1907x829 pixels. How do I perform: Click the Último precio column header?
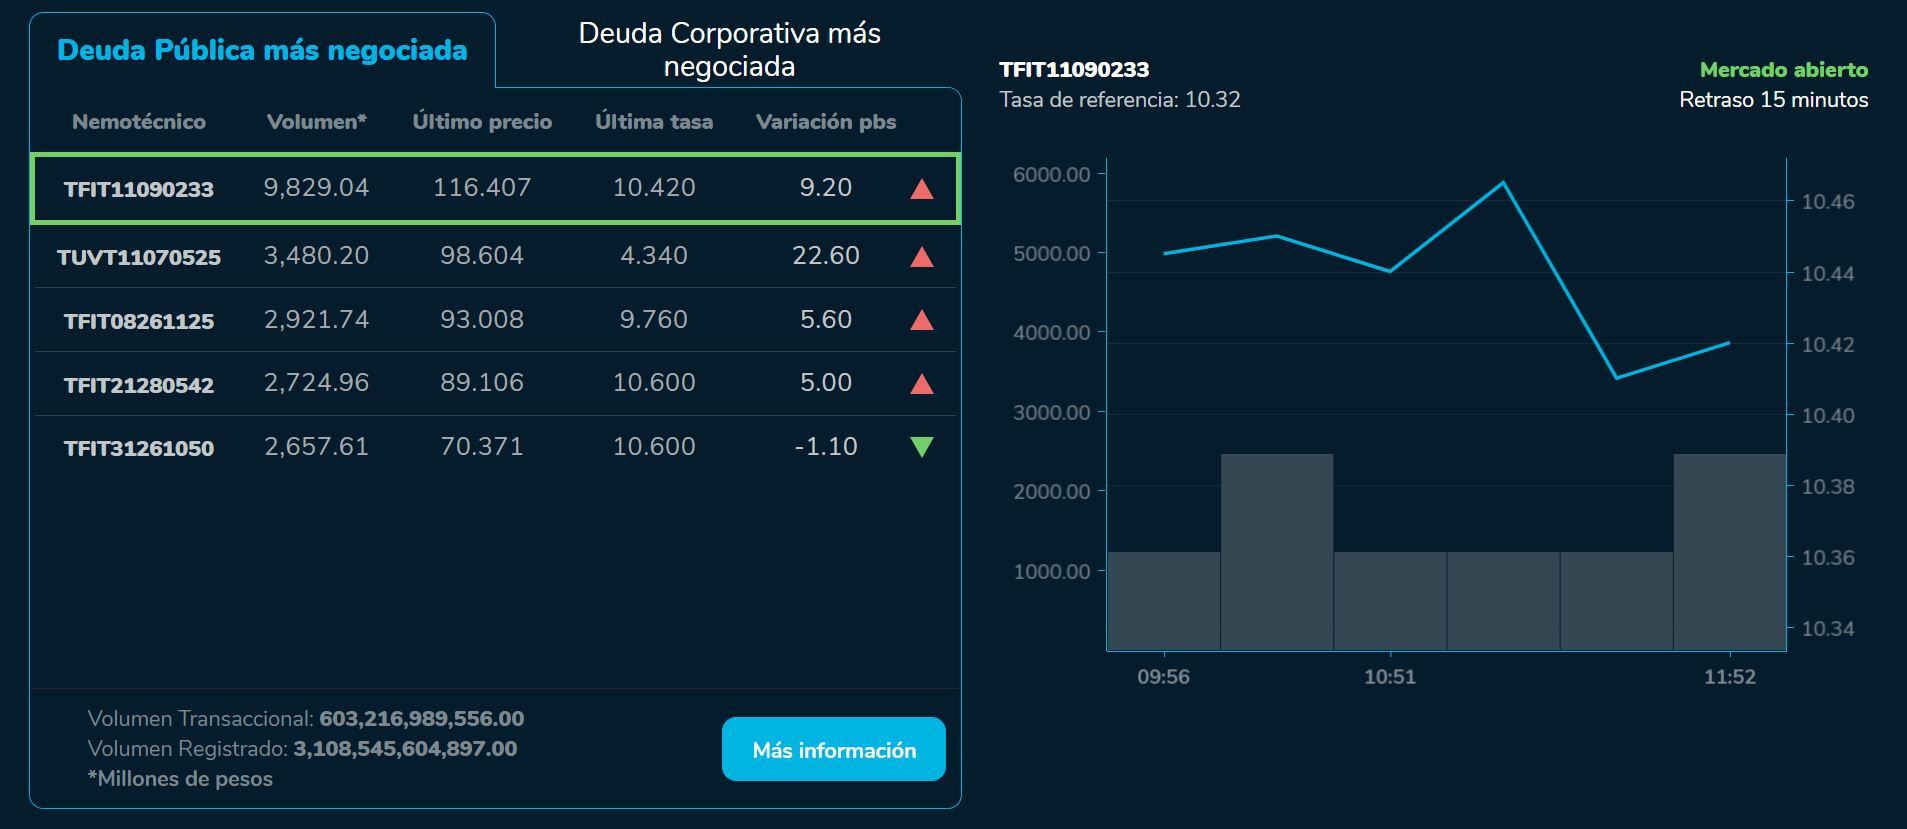click(x=482, y=122)
